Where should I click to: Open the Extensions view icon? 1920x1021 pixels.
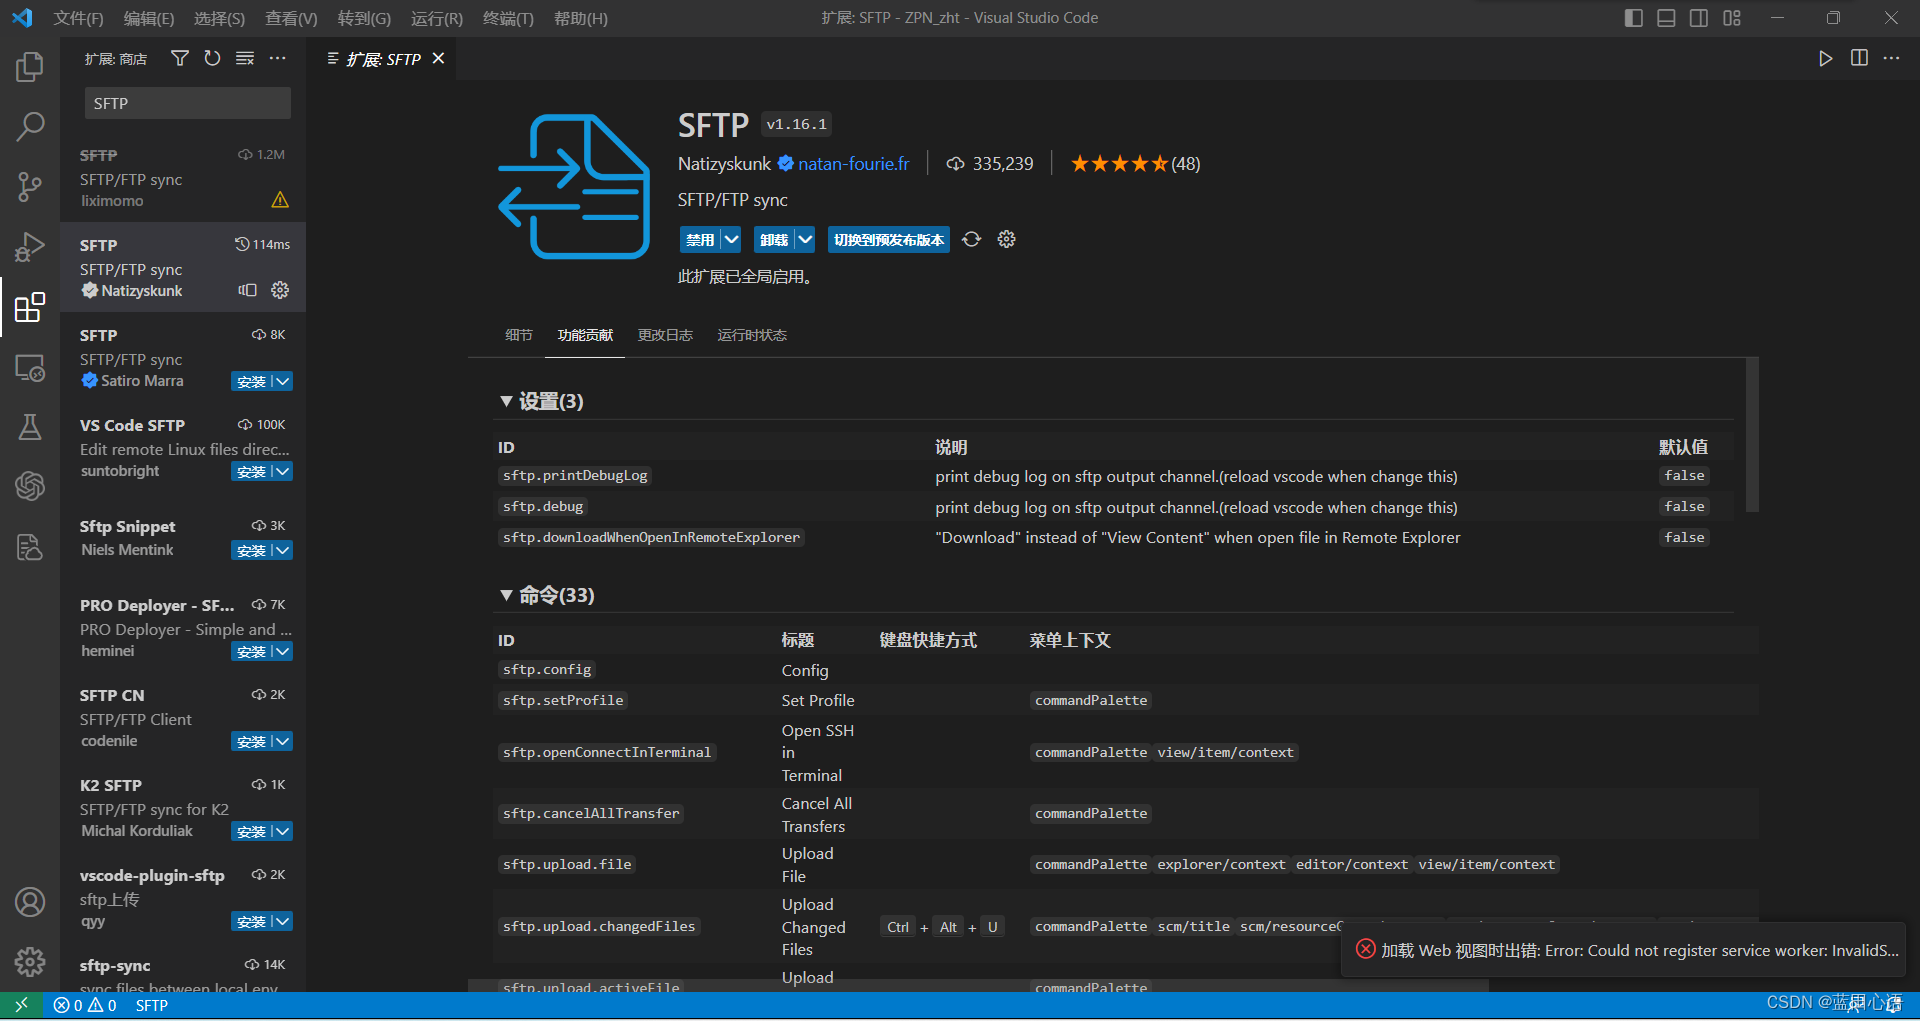tap(30, 307)
